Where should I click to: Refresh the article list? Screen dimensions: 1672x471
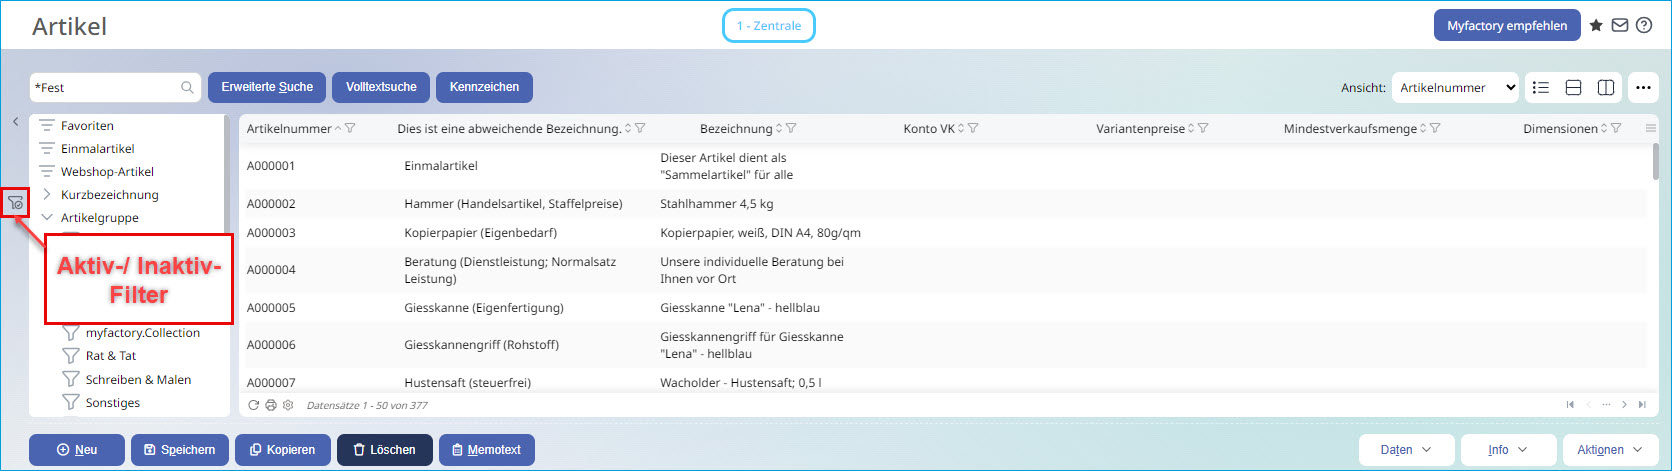(254, 405)
